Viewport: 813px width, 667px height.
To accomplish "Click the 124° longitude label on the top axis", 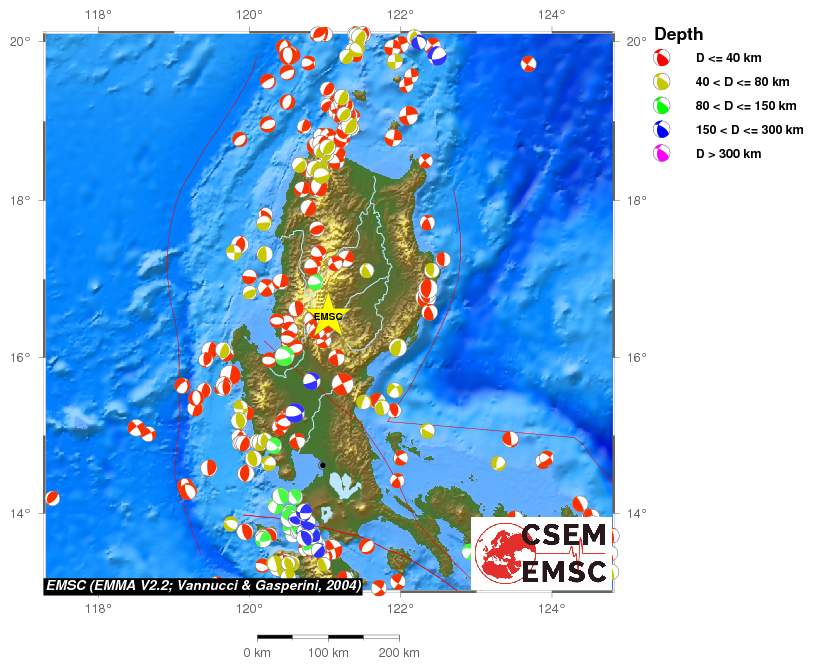I will 552,15.
